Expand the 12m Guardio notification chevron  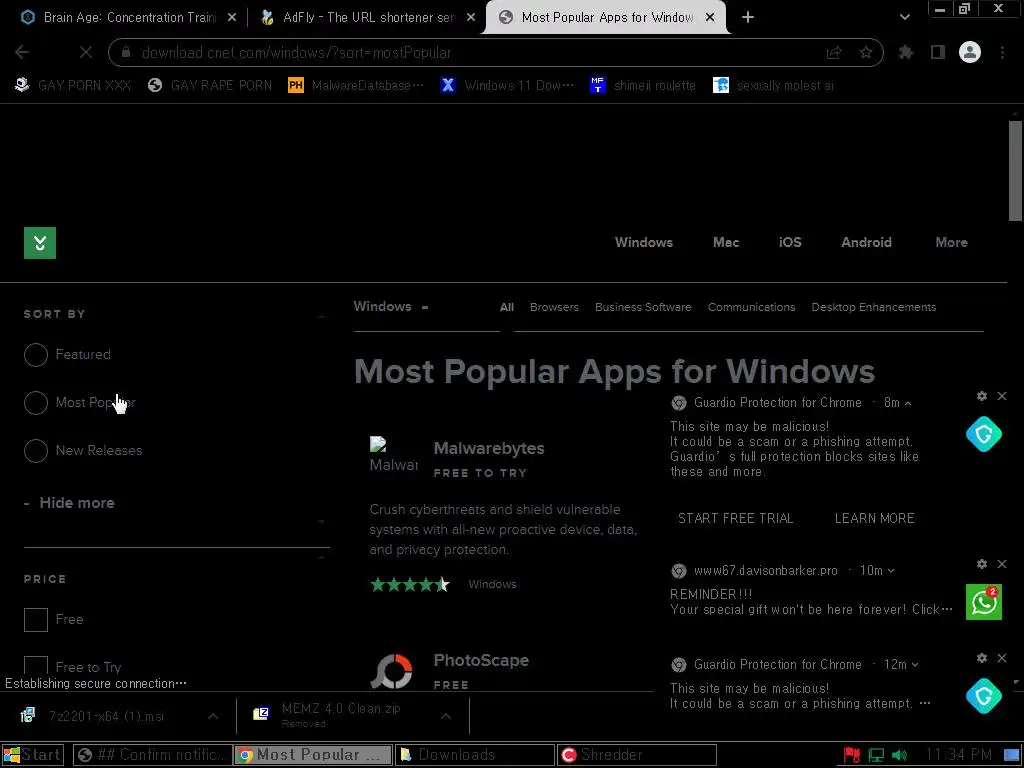[914, 665]
